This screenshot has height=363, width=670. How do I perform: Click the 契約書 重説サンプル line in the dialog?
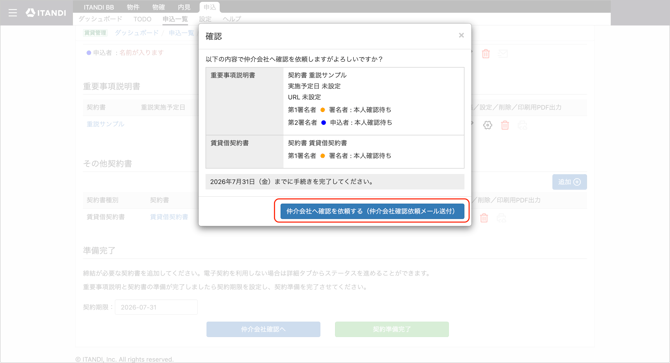[x=317, y=75]
